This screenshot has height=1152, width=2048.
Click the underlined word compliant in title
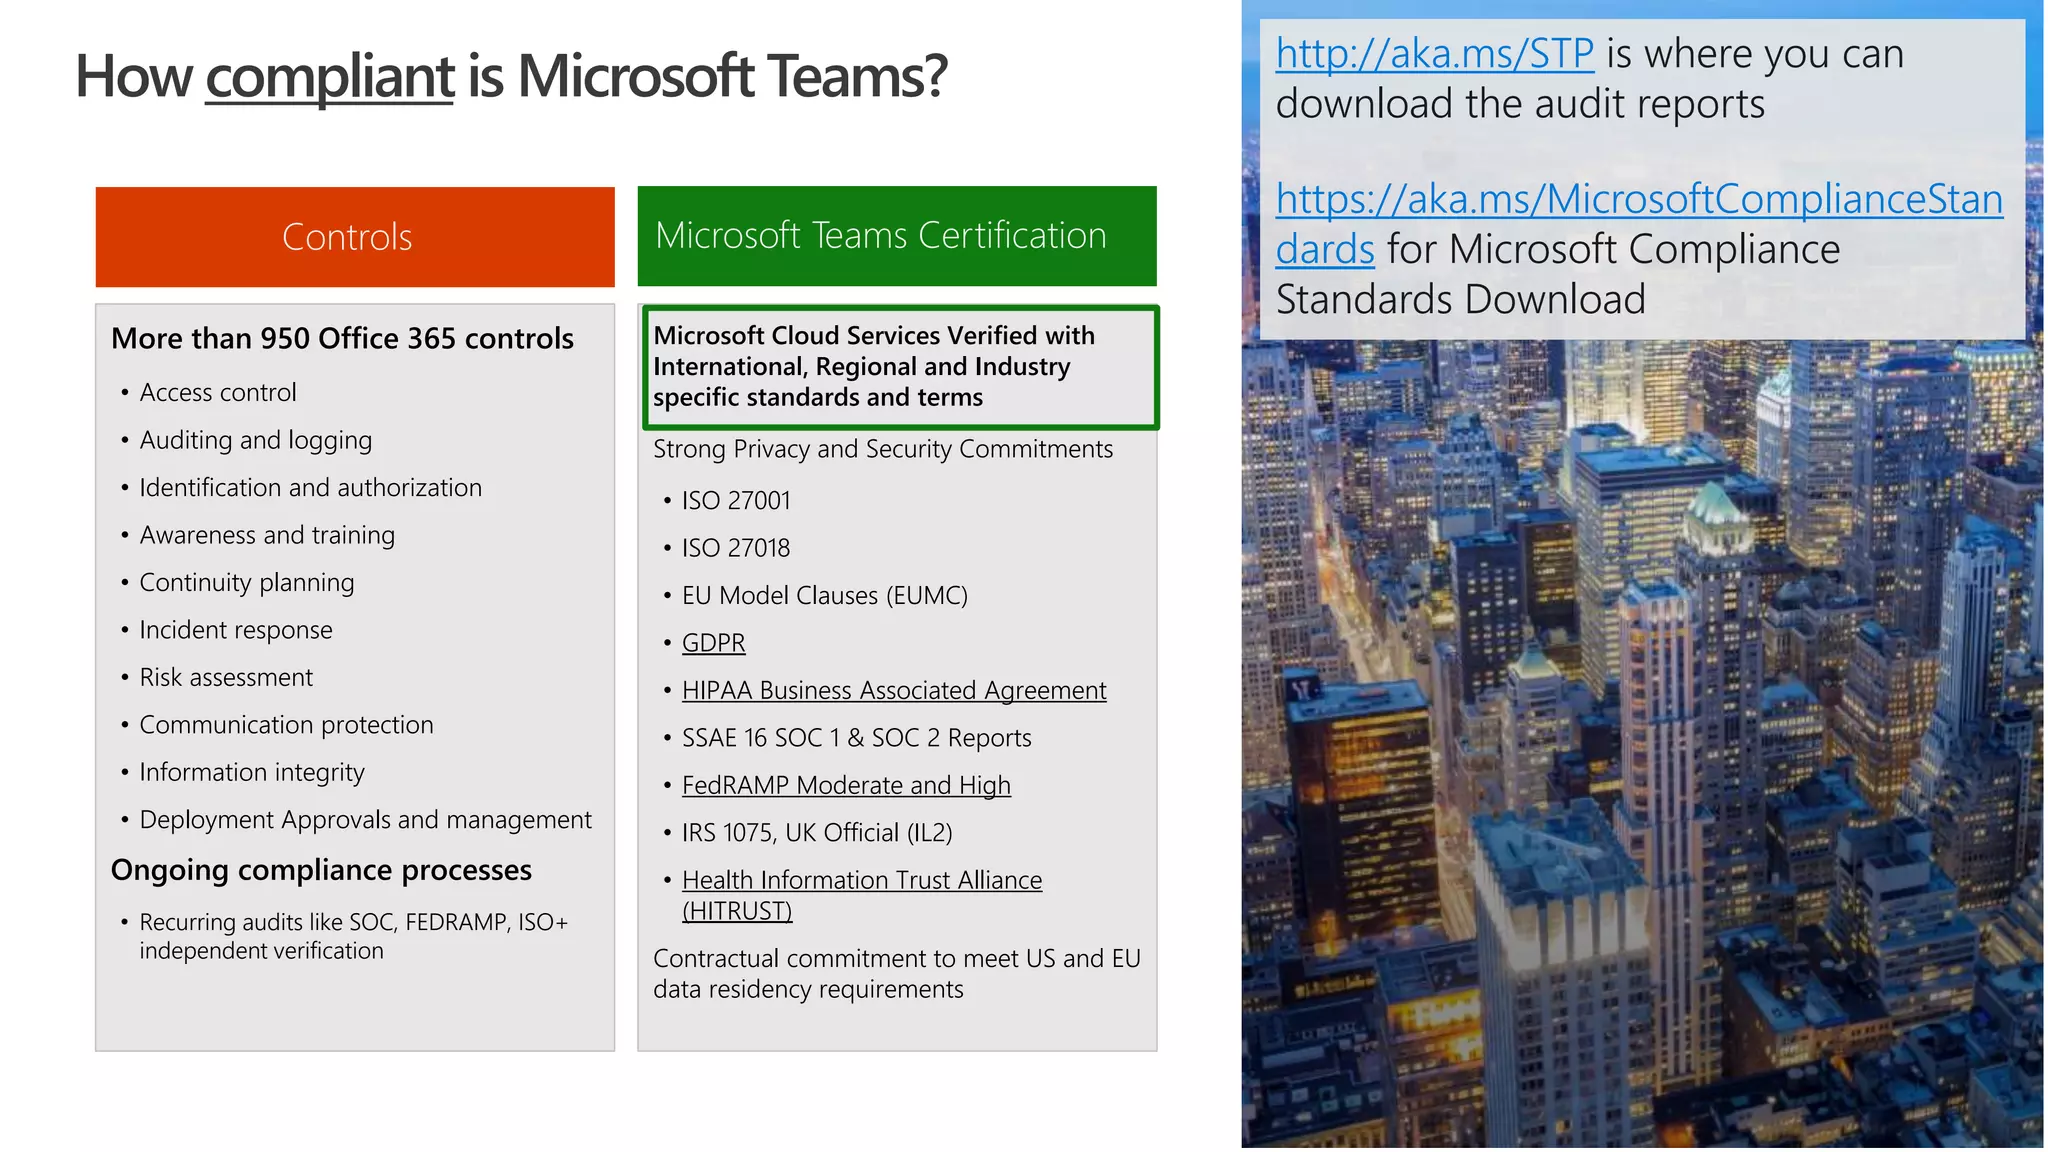pos(330,77)
